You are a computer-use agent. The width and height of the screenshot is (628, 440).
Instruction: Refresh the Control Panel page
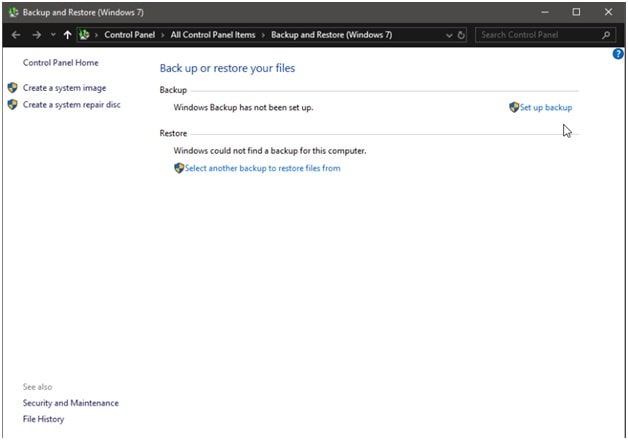tap(461, 35)
